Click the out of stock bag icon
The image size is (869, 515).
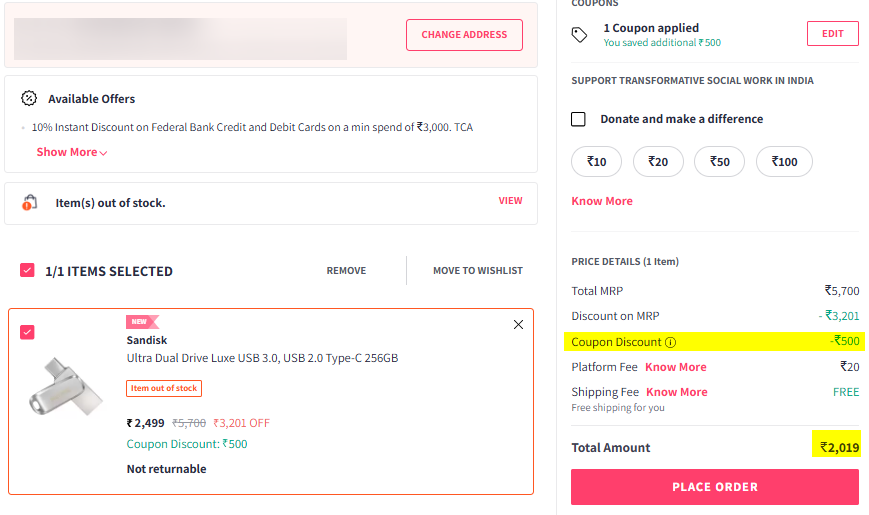coord(29,202)
